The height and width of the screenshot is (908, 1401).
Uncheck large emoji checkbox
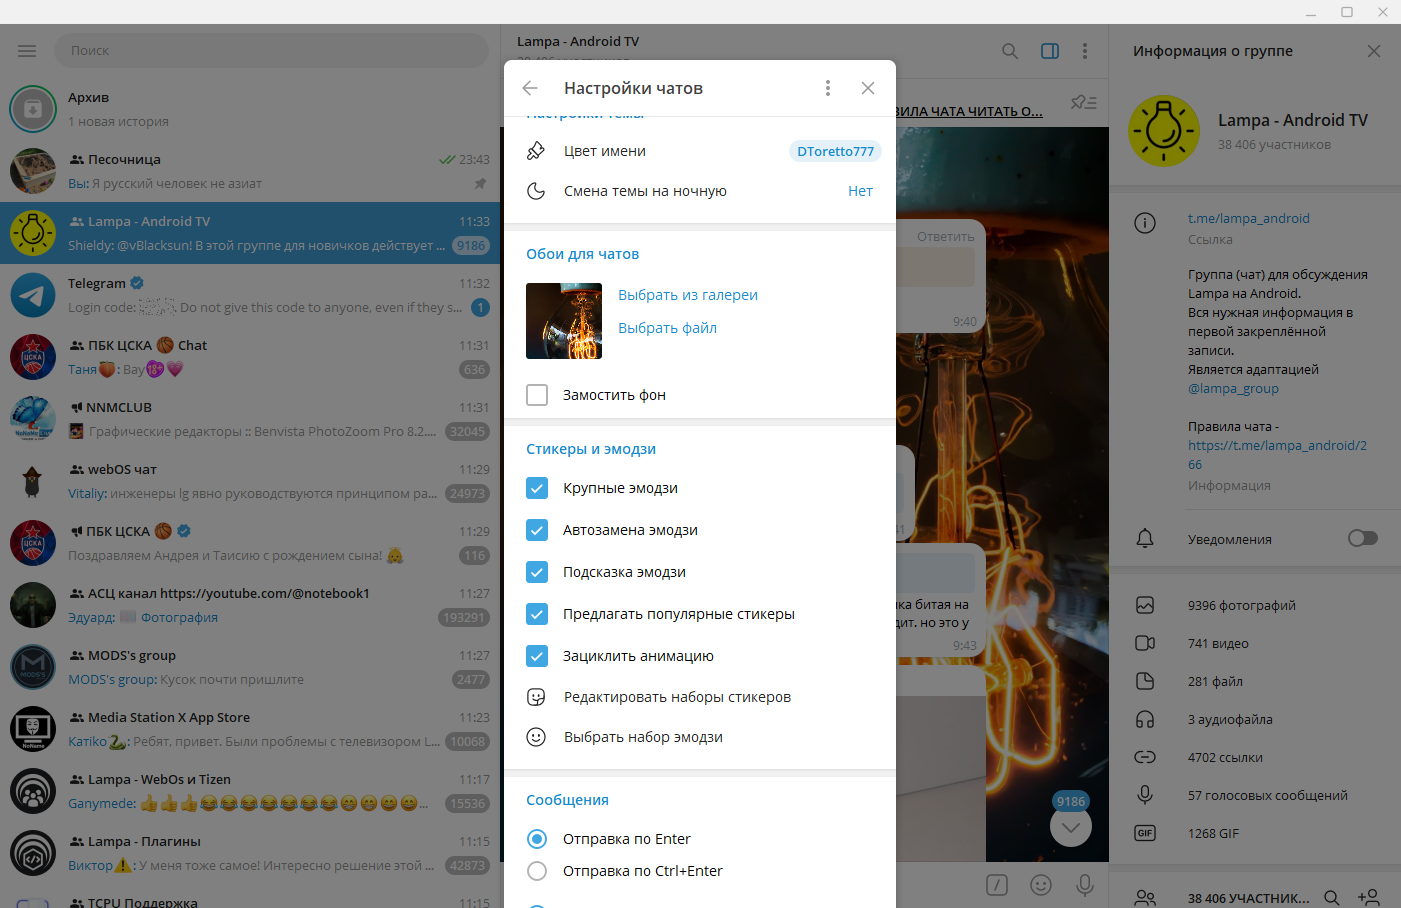pyautogui.click(x=537, y=488)
